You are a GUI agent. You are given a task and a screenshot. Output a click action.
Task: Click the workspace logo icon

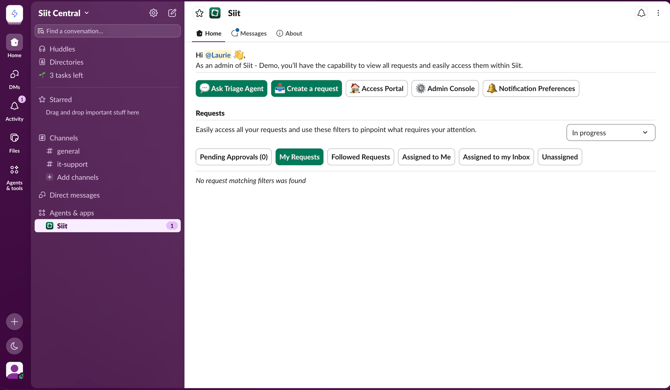tap(14, 14)
